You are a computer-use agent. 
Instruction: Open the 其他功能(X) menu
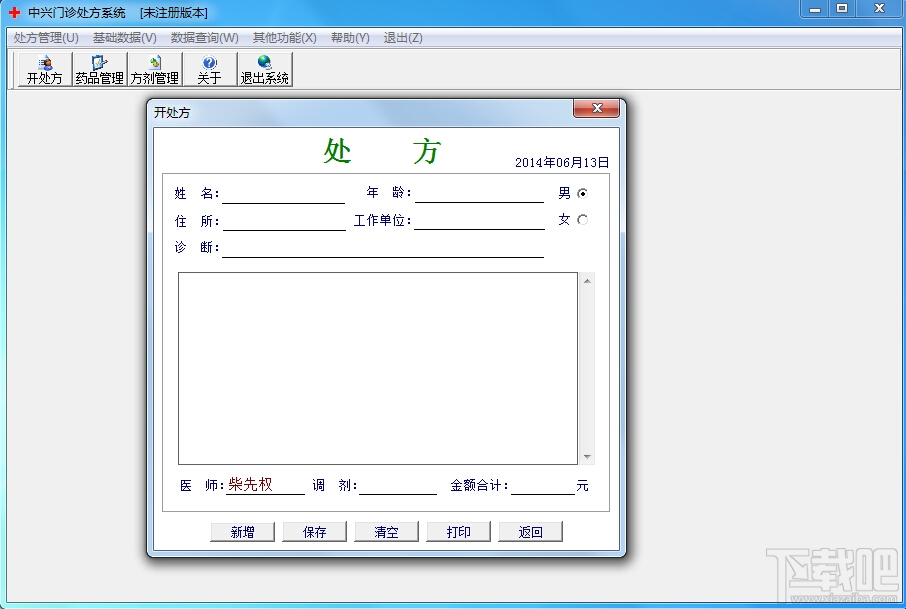pos(285,38)
